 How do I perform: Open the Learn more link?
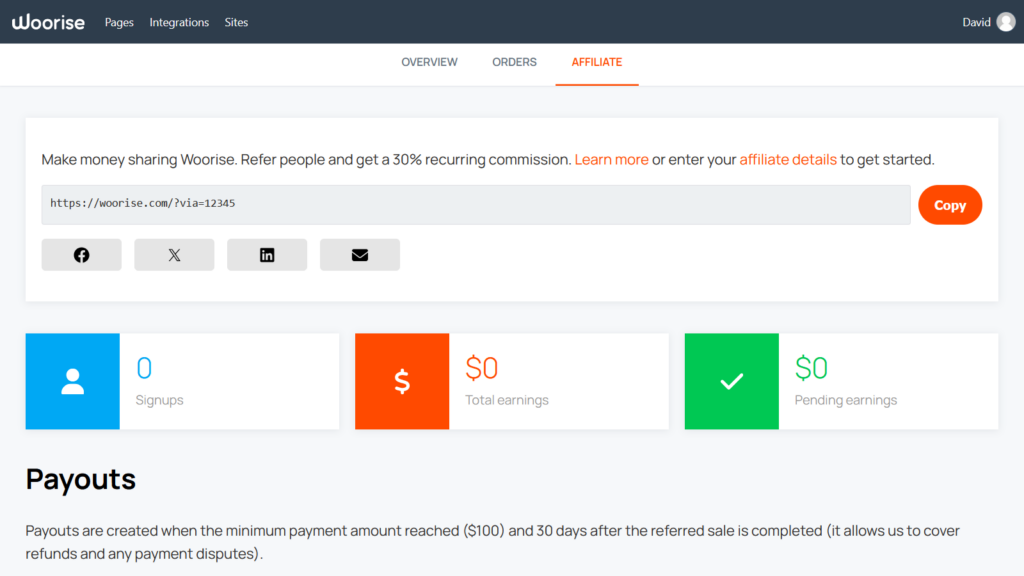[x=611, y=159]
